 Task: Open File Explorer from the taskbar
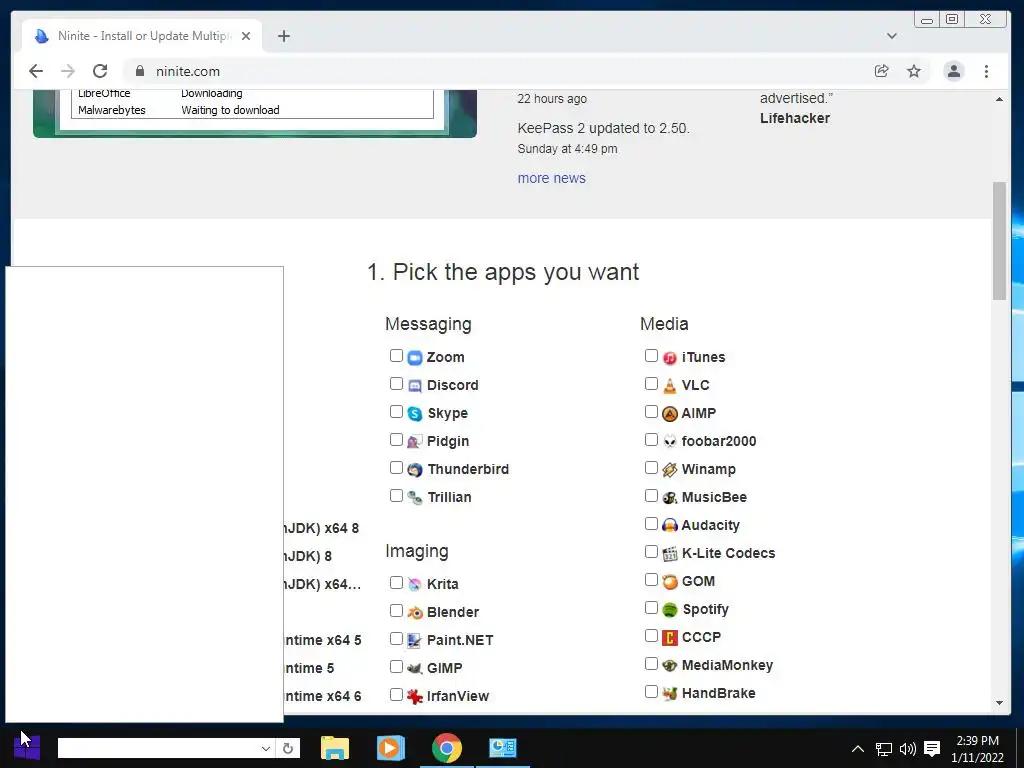pos(335,748)
